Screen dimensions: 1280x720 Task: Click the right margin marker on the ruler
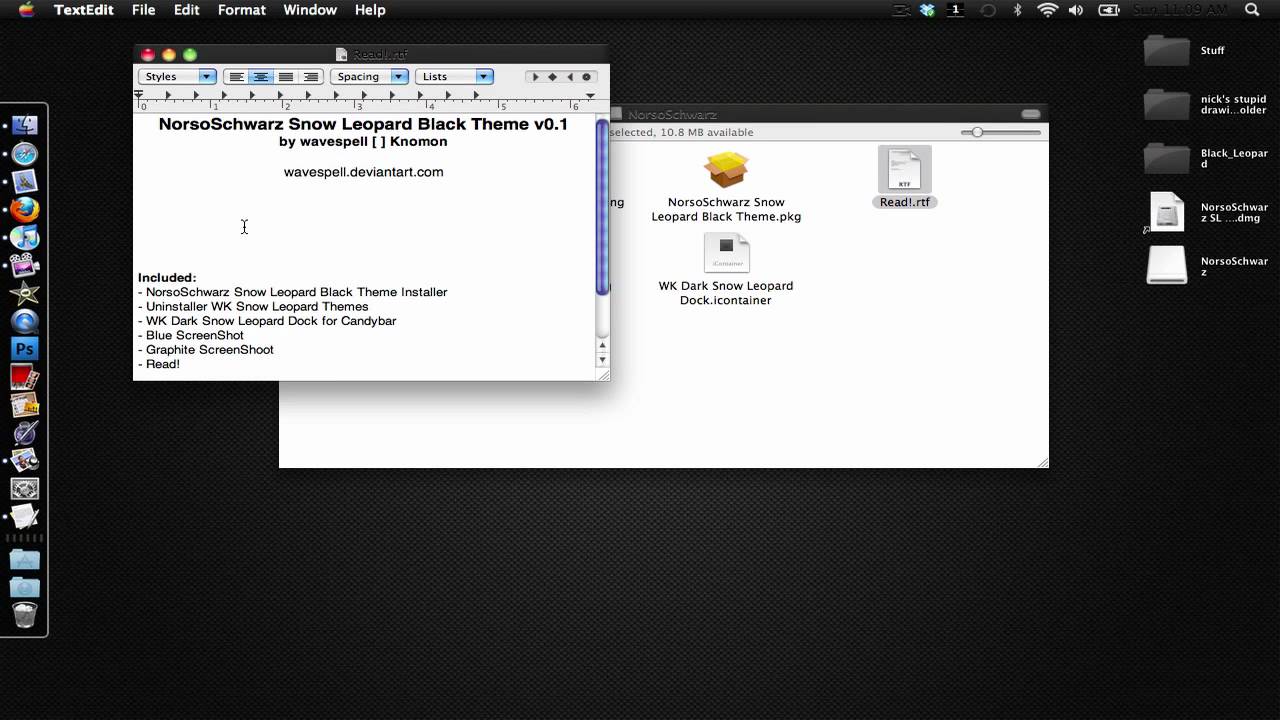point(591,96)
